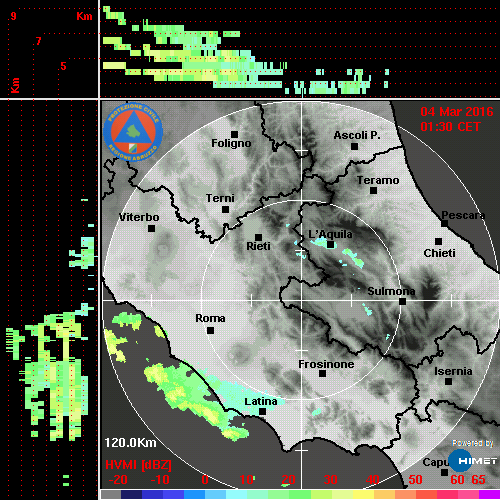This screenshot has width=500, height=500.
Task: Click the gray swatch in color scale
Action: pyautogui.click(x=111, y=495)
